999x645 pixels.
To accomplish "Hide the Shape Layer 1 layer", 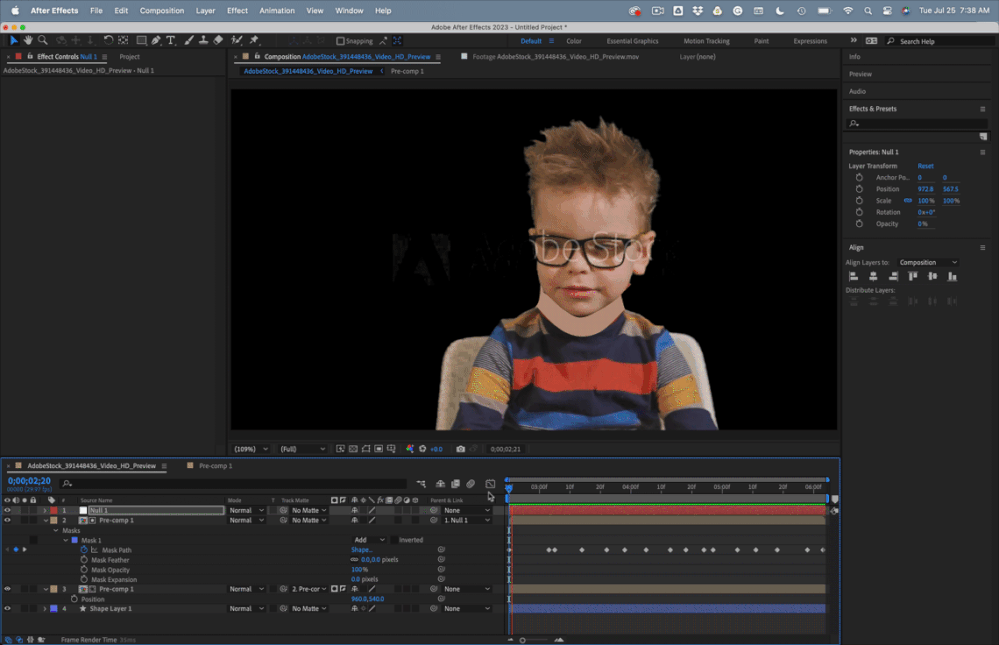I will click(x=7, y=608).
